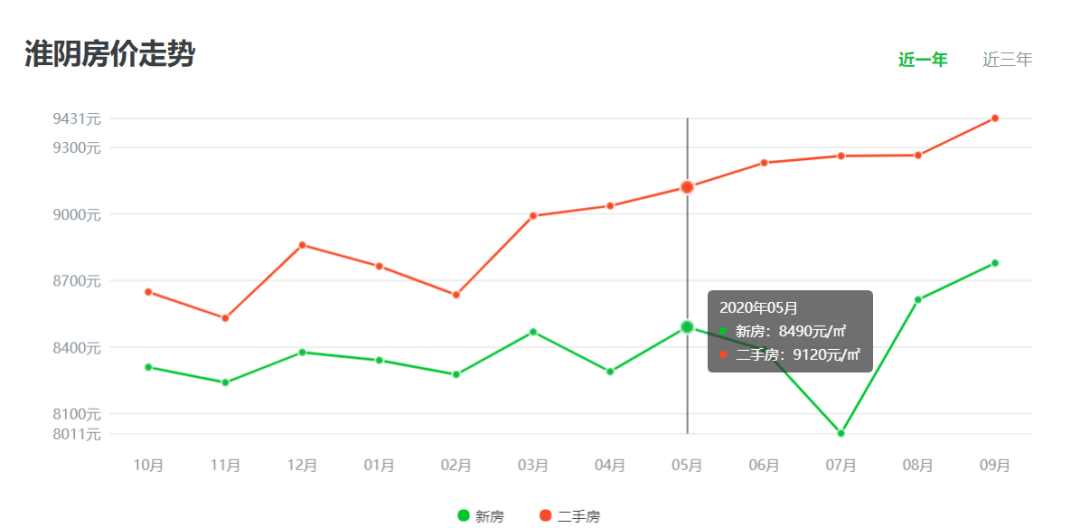Viewport: 1080px width, 528px height.
Task: Click the 淮阴房价走势 chart title
Action: click(x=109, y=54)
